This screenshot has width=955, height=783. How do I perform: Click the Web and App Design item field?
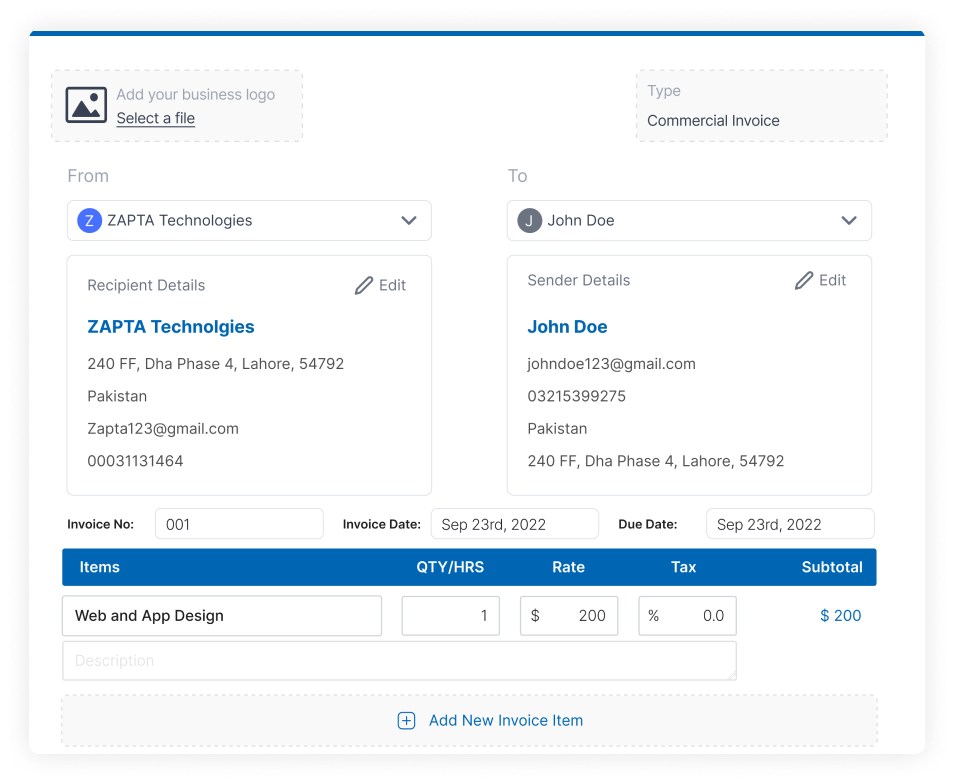[221, 616]
